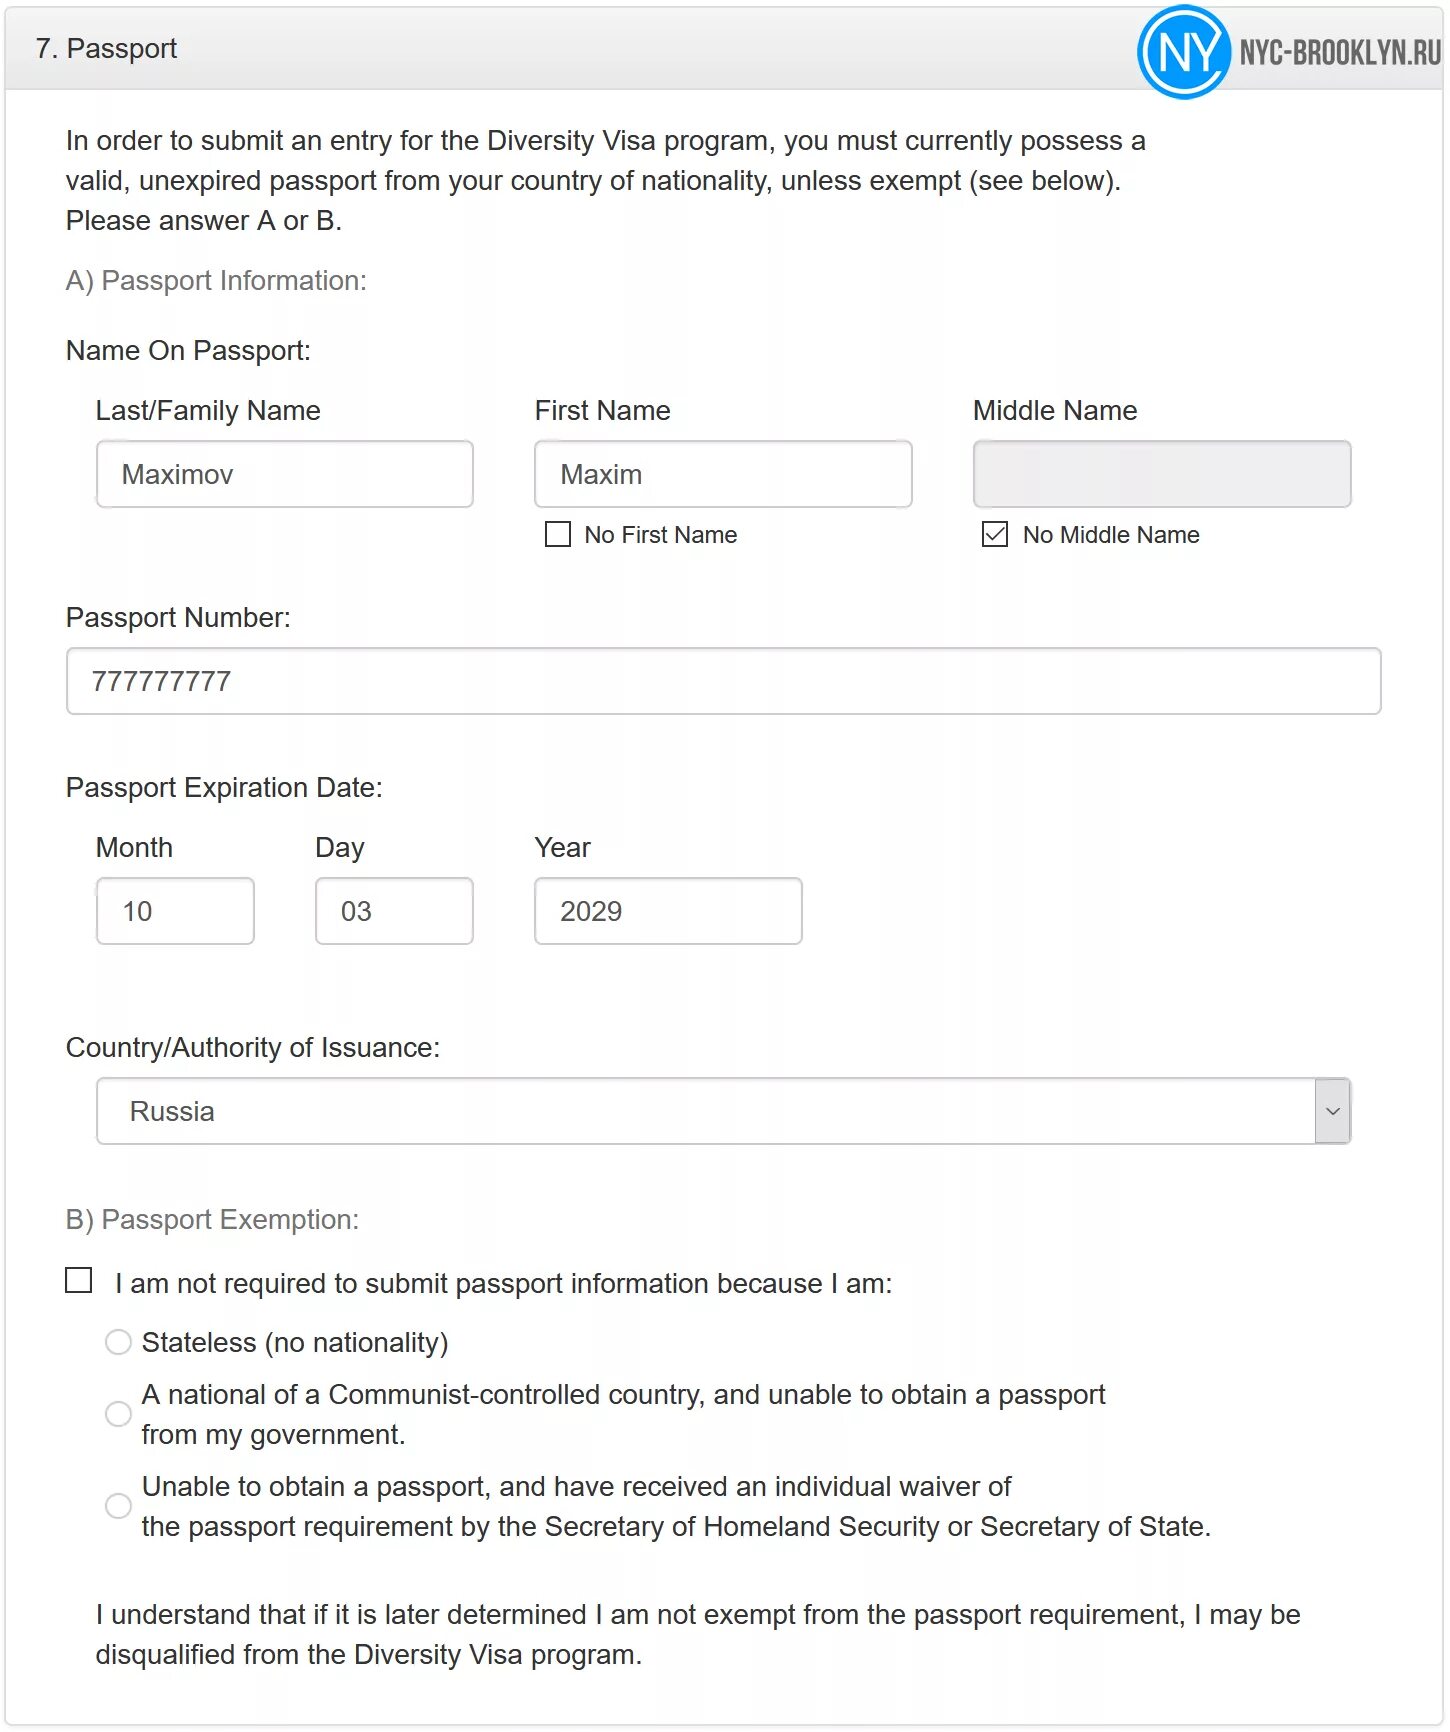The image size is (1450, 1732).
Task: Choose the Communist-controlled country radio option
Action: 118,1414
